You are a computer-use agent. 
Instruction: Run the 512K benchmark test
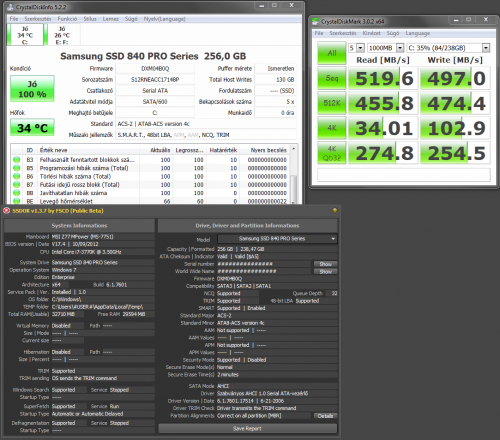pyautogui.click(x=332, y=103)
